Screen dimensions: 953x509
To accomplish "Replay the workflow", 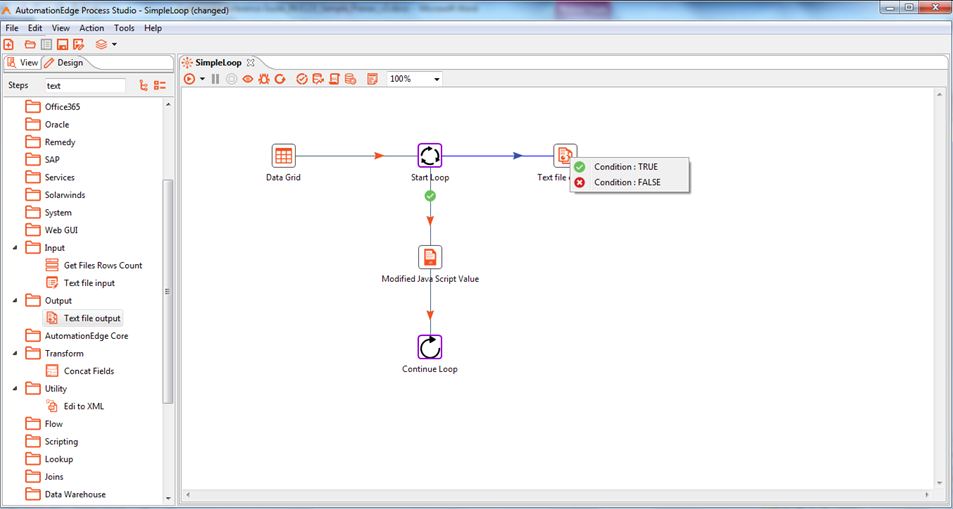I will click(x=280, y=78).
